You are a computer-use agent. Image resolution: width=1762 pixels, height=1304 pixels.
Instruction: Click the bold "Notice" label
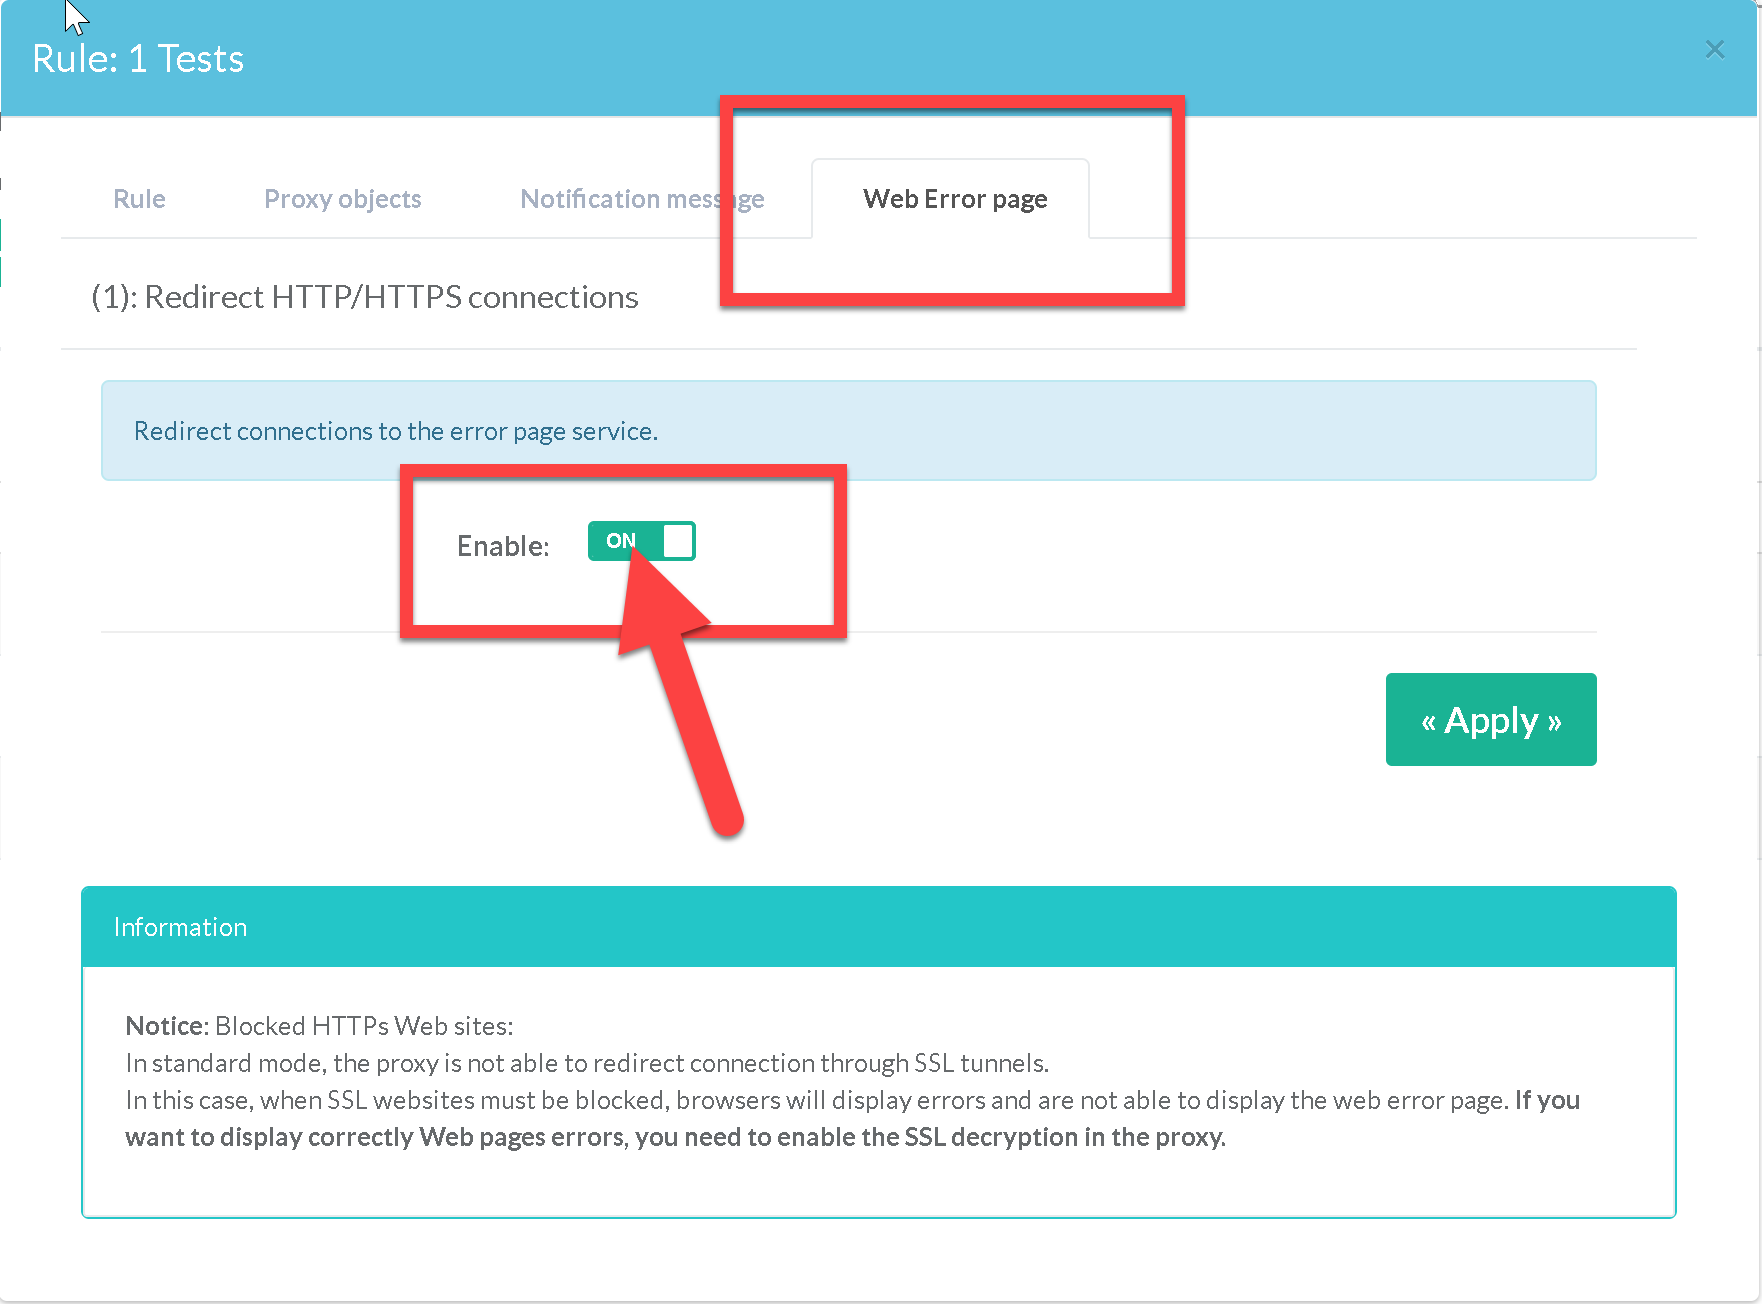pos(165,1026)
